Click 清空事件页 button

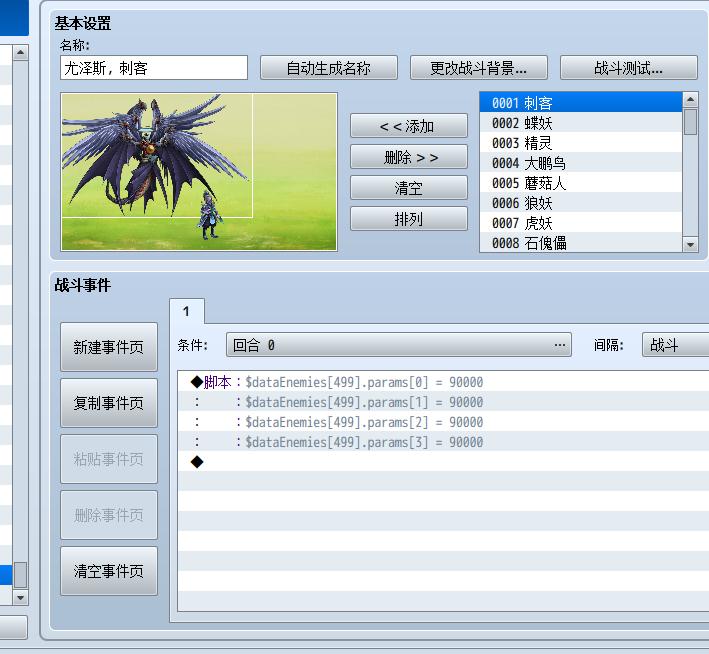tap(109, 571)
